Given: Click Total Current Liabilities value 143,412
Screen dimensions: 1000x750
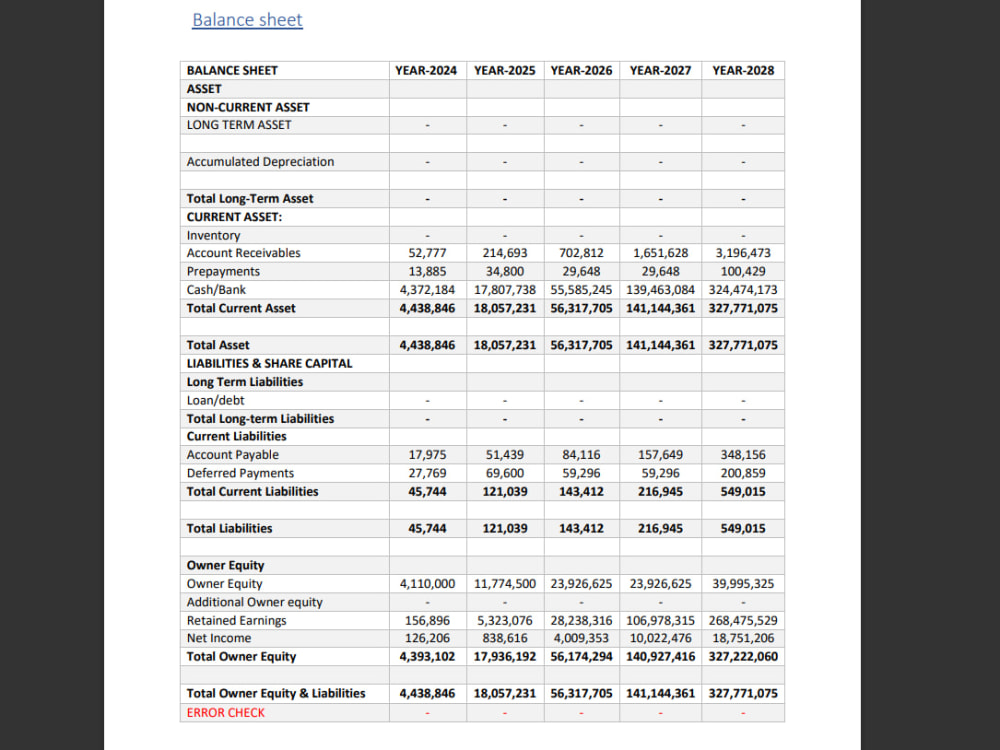Looking at the screenshot, I should (581, 492).
